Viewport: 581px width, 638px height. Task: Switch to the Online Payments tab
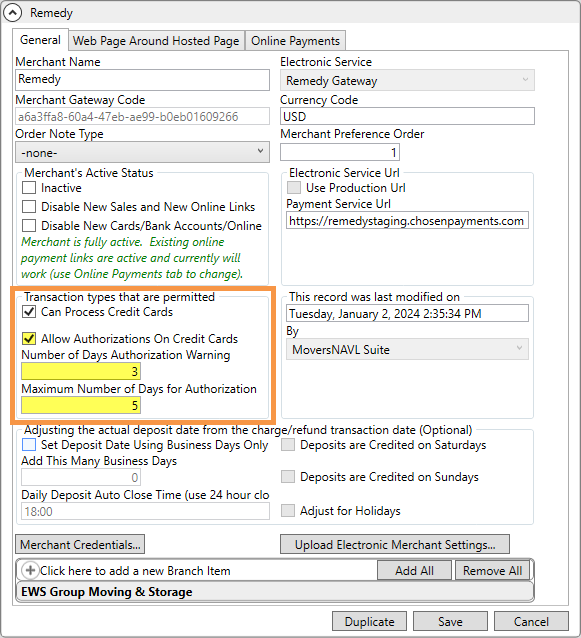click(x=295, y=41)
